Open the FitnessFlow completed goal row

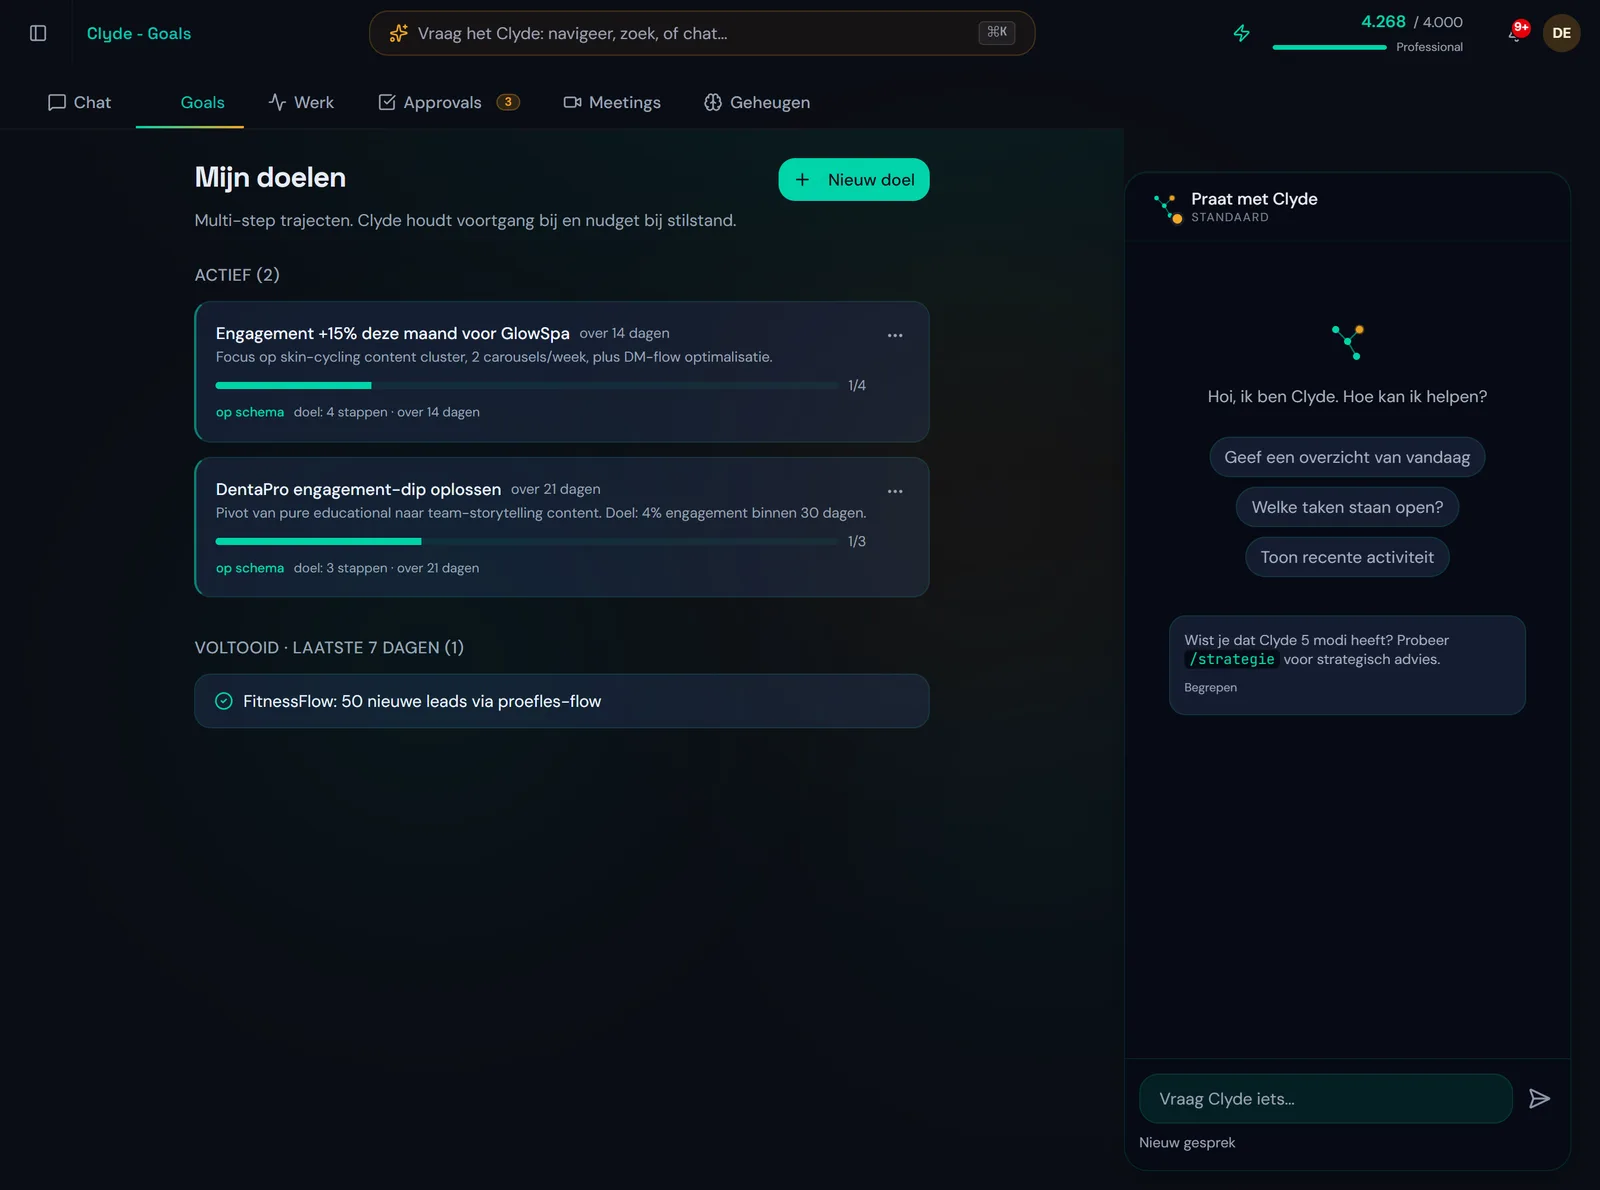[x=562, y=701]
